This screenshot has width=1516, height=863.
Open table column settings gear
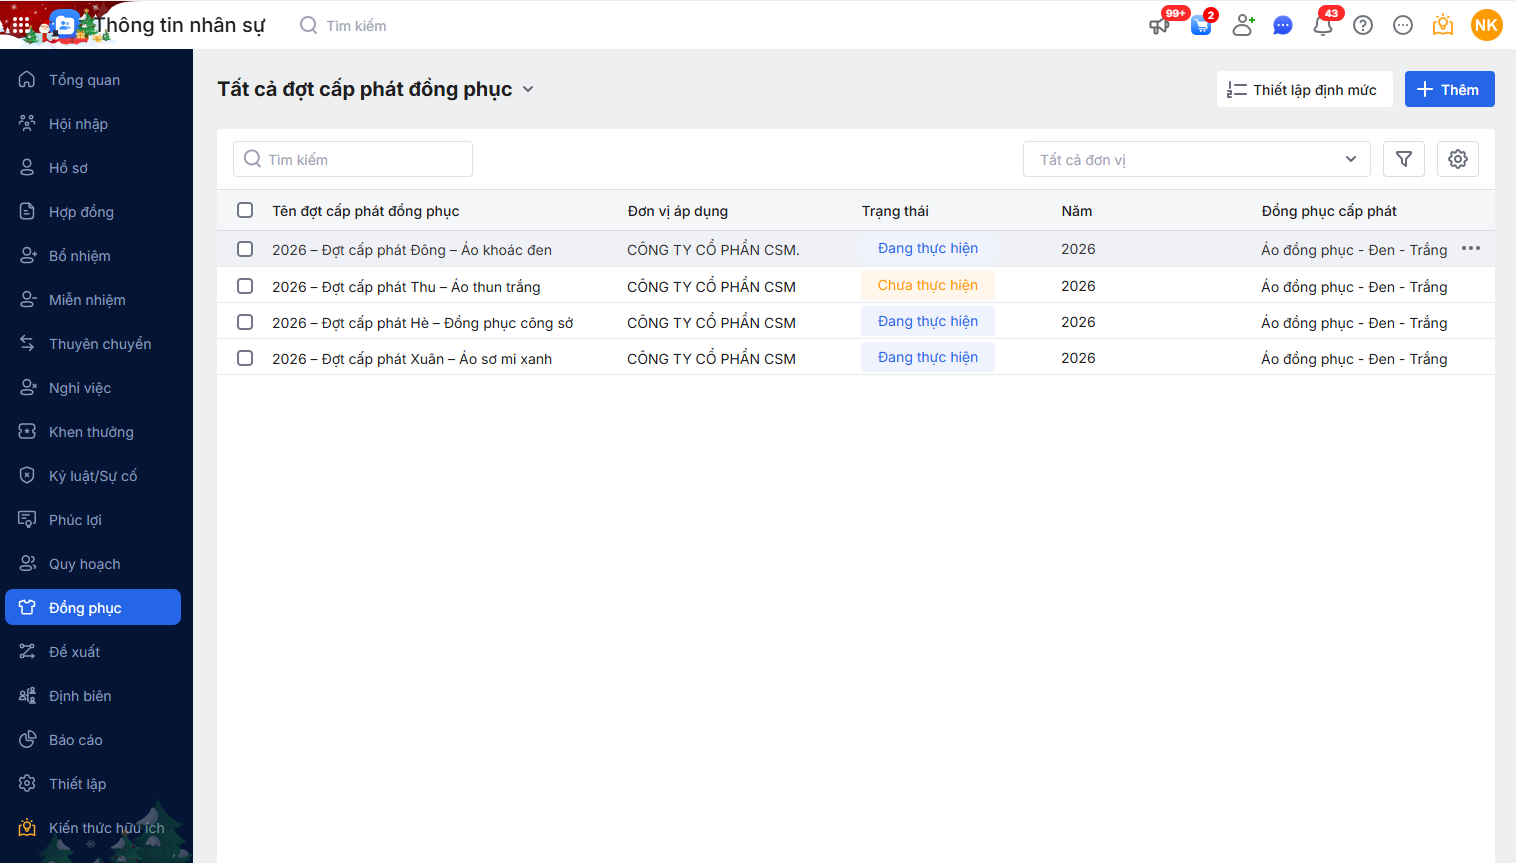(1458, 159)
